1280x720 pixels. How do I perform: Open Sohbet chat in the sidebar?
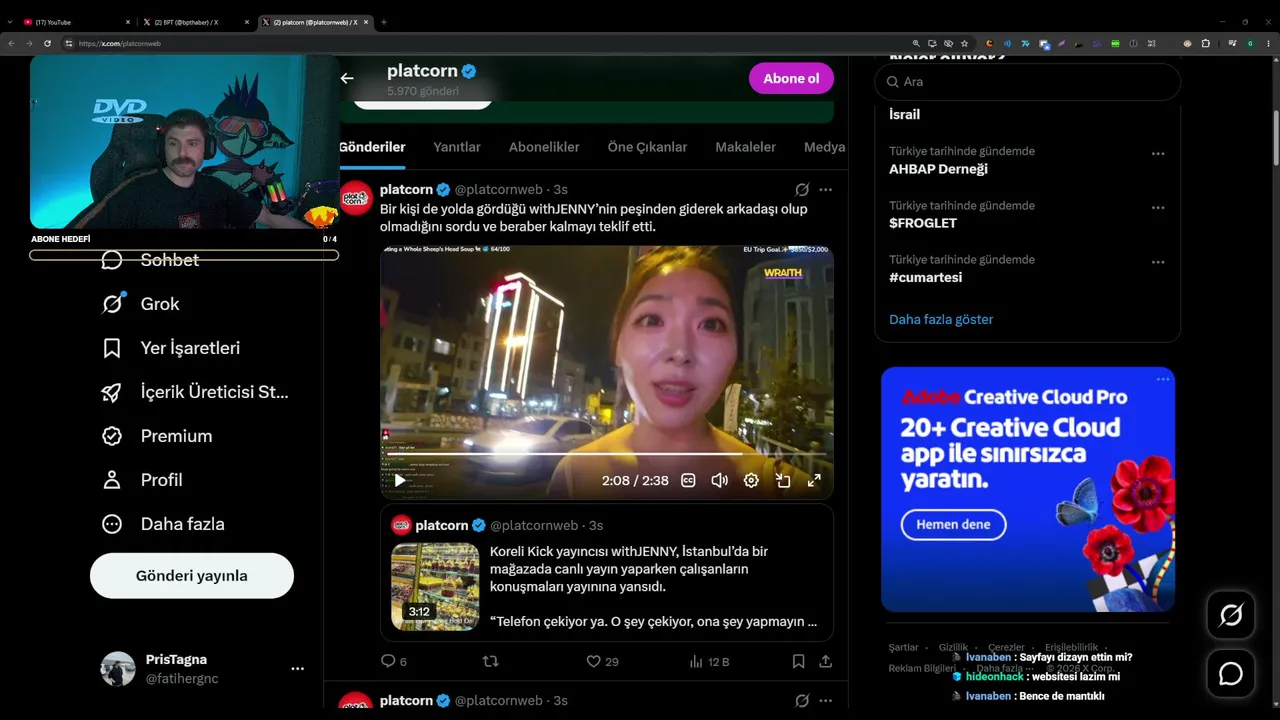click(150, 260)
